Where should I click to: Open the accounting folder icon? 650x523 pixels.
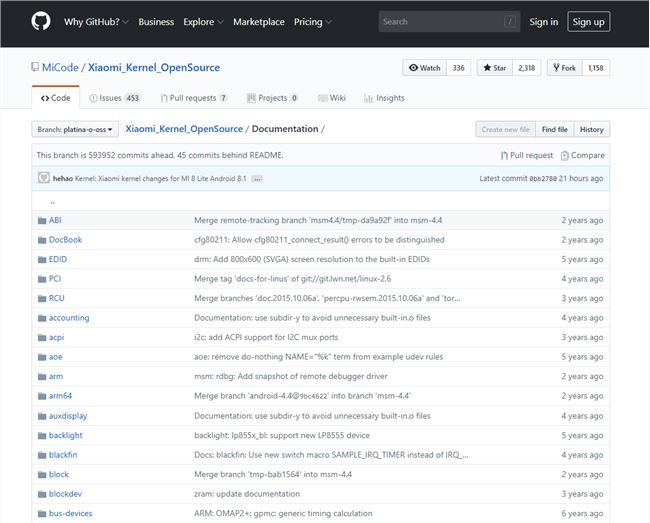tap(42, 318)
